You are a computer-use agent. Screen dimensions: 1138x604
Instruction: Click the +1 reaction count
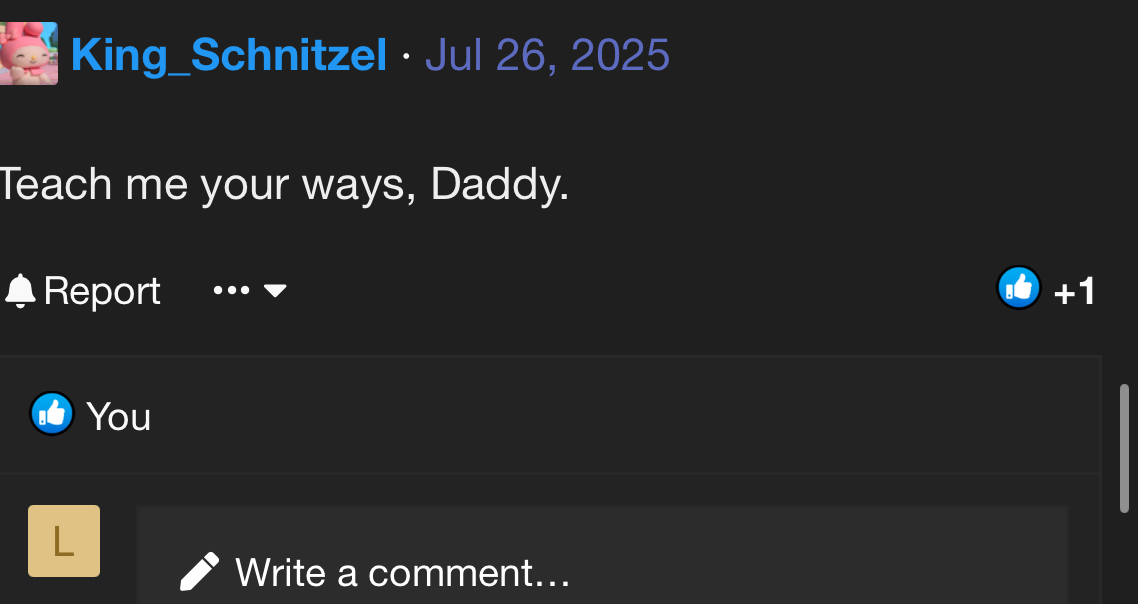[x=1075, y=292]
